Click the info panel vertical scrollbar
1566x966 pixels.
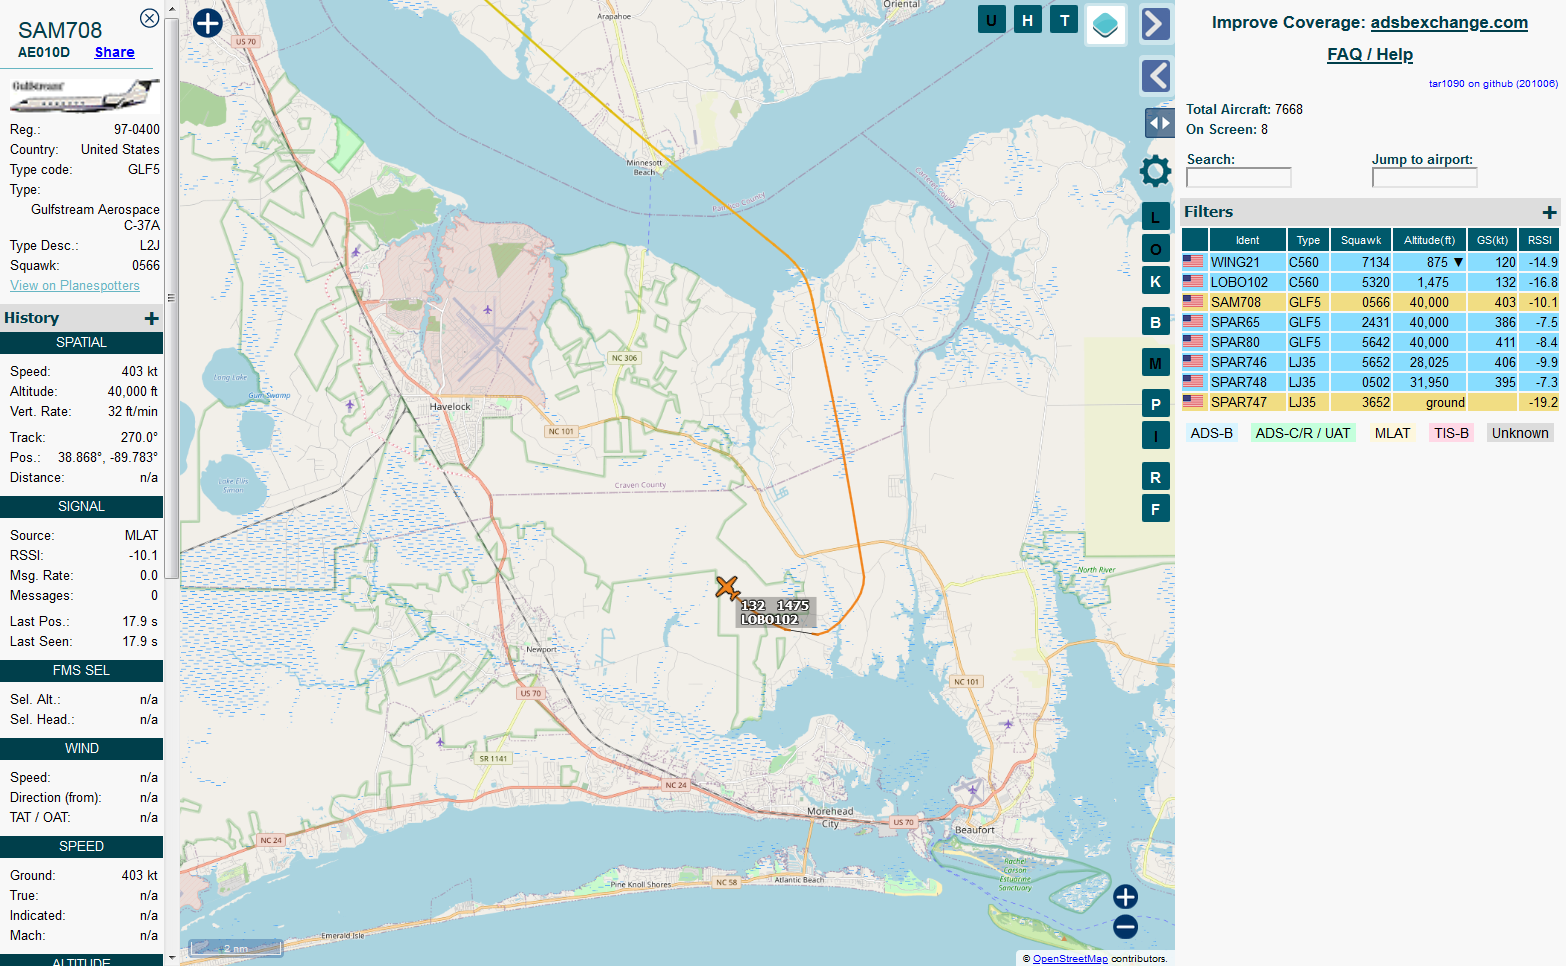(171, 297)
